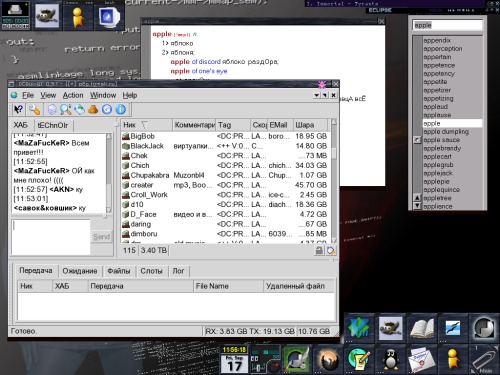Click the user list vertical scrollbar
Screen dimensions: 500x375
point(333,180)
